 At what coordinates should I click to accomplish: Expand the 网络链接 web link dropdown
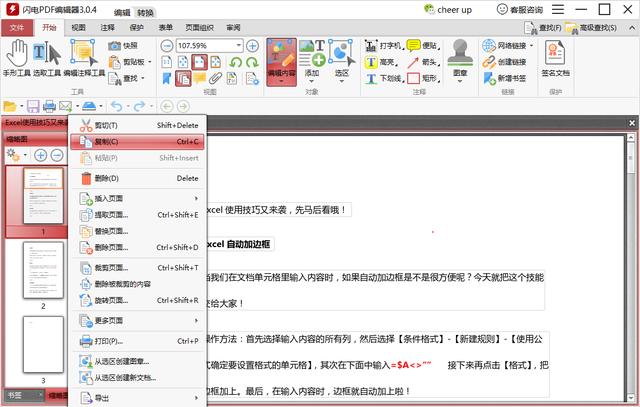point(531,46)
